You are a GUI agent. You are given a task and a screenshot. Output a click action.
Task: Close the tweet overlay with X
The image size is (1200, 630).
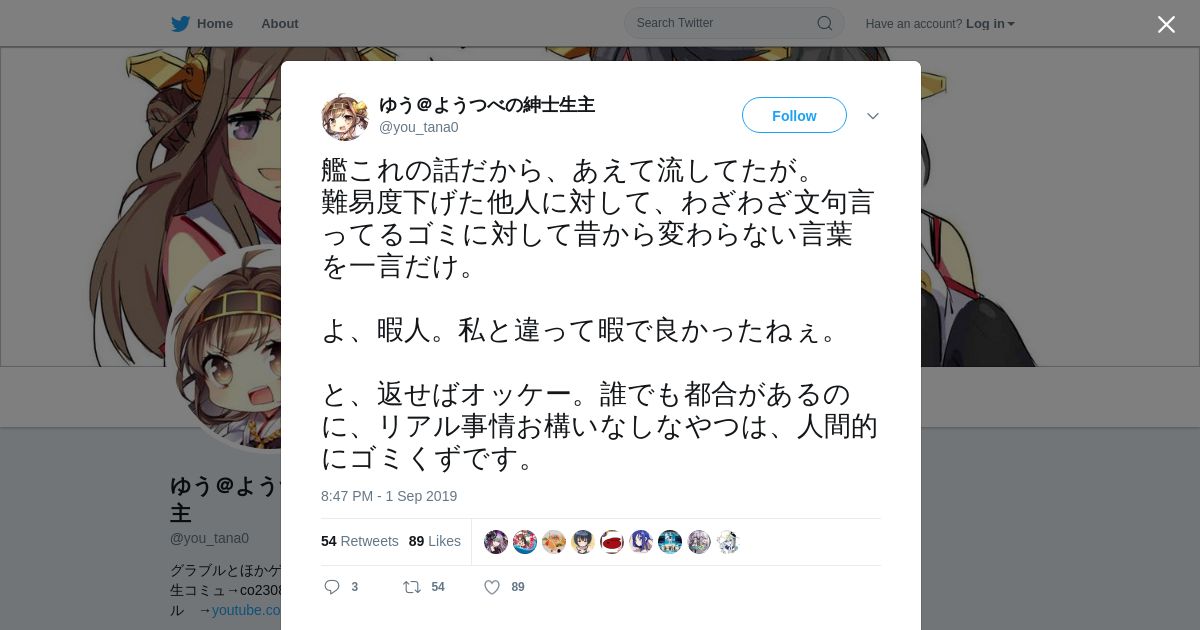1166,24
